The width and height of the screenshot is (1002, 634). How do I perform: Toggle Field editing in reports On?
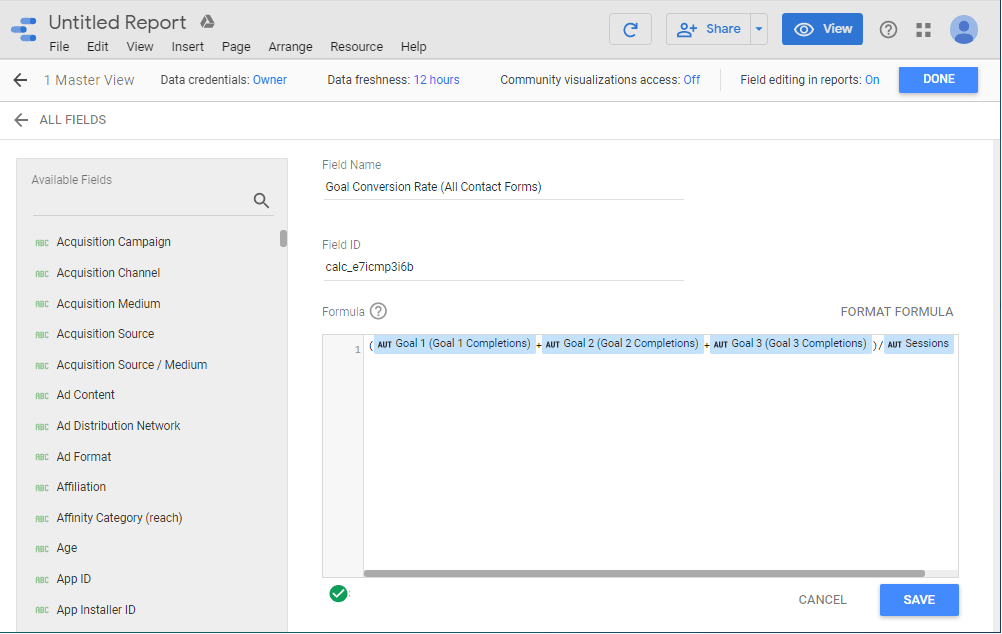click(872, 80)
